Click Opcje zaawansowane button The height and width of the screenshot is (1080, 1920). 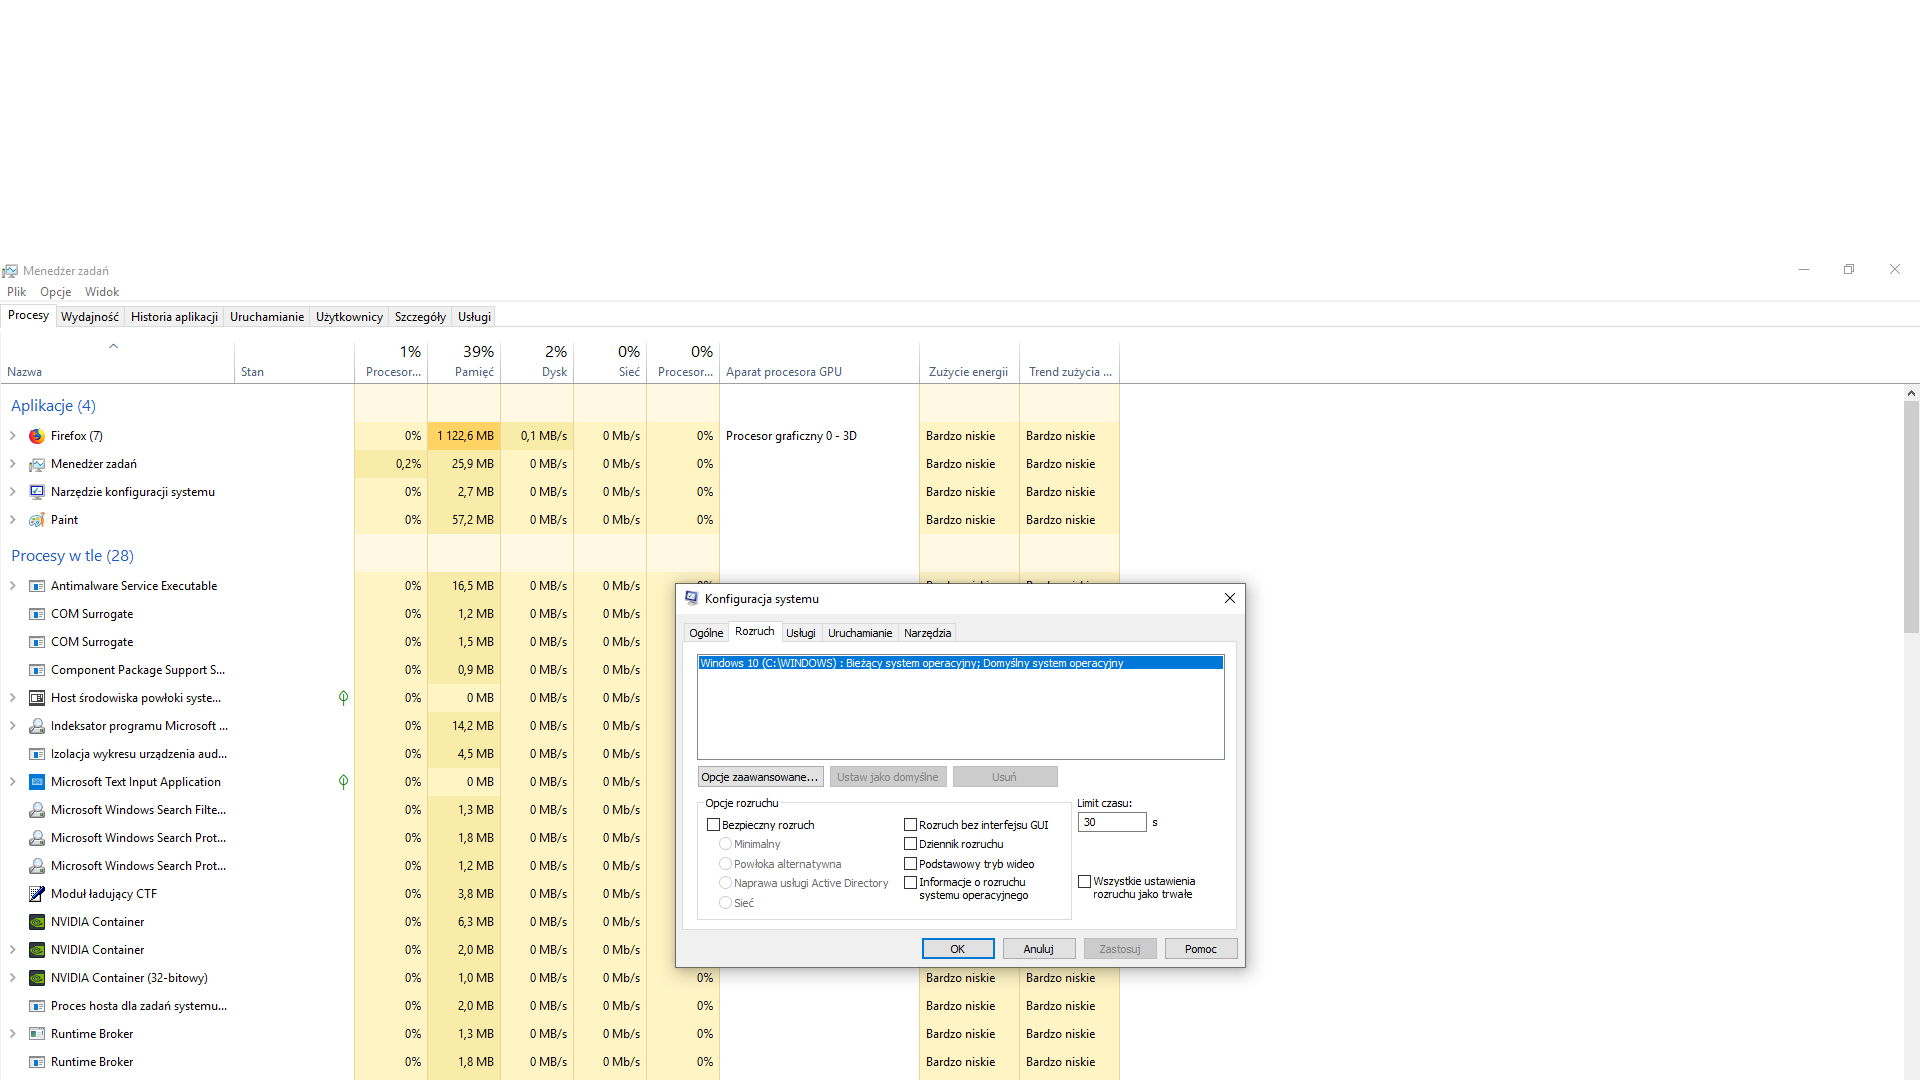pos(760,777)
